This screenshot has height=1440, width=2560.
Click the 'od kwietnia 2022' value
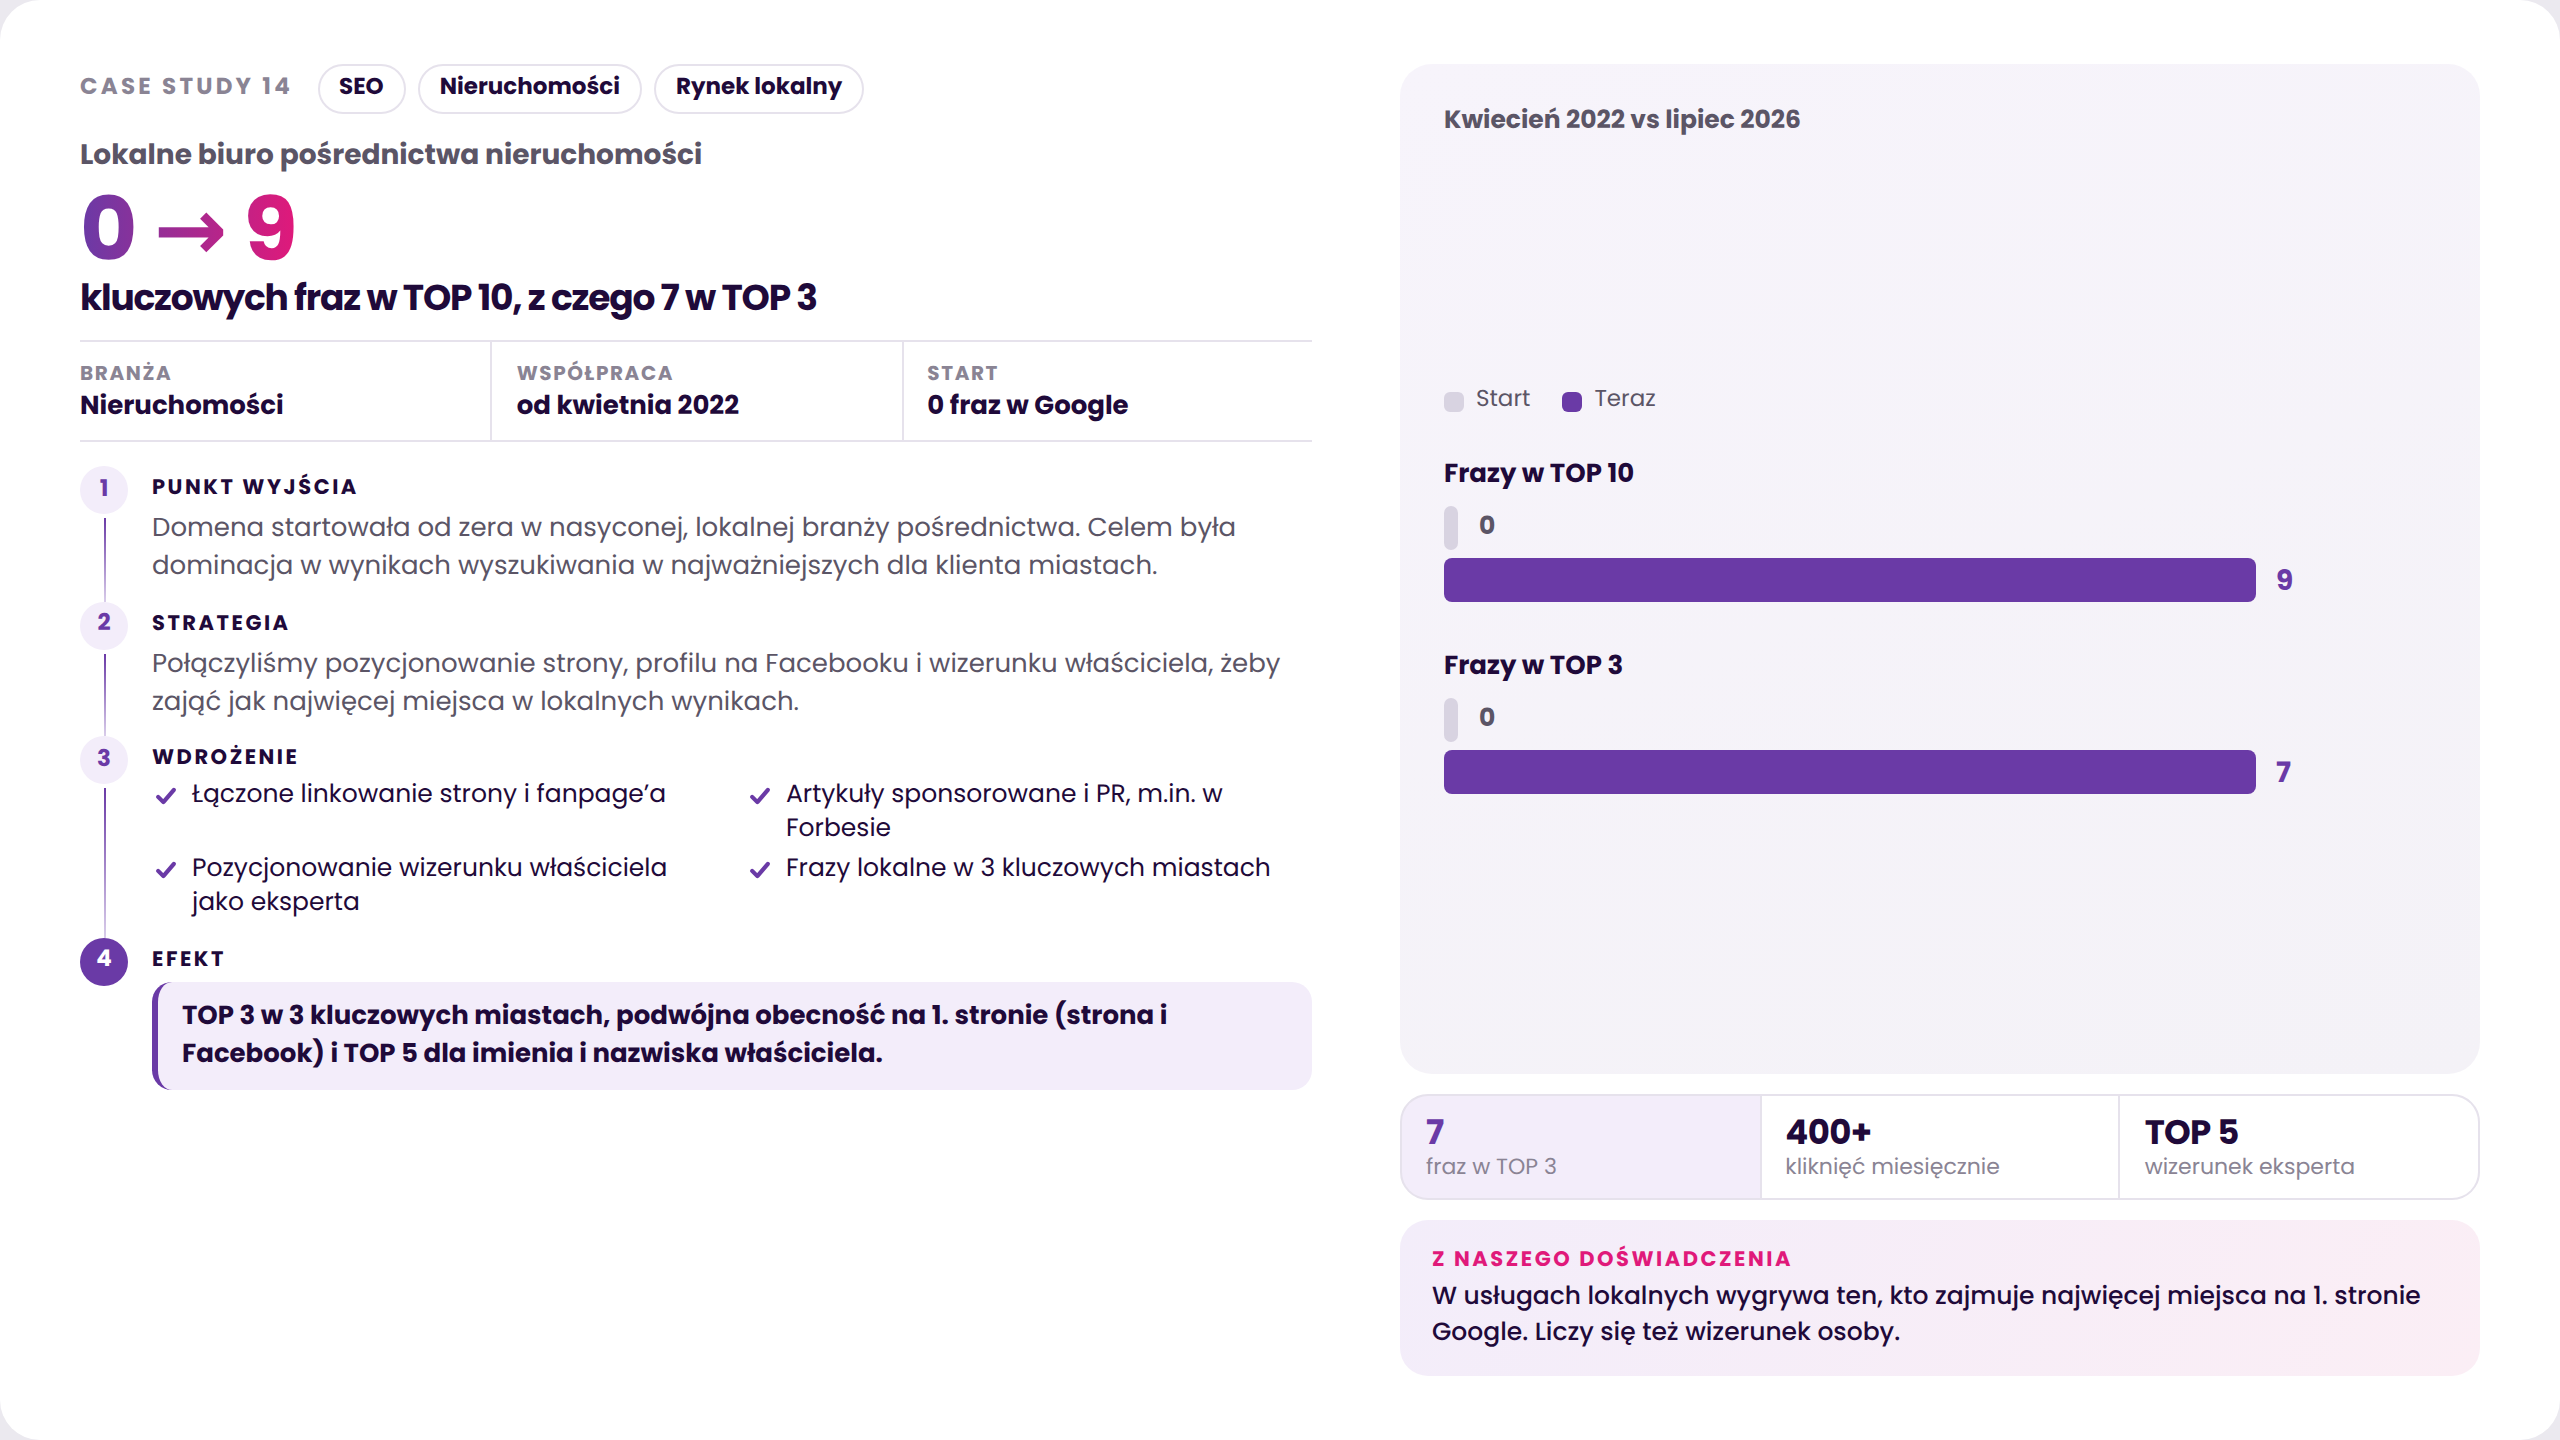(x=628, y=405)
